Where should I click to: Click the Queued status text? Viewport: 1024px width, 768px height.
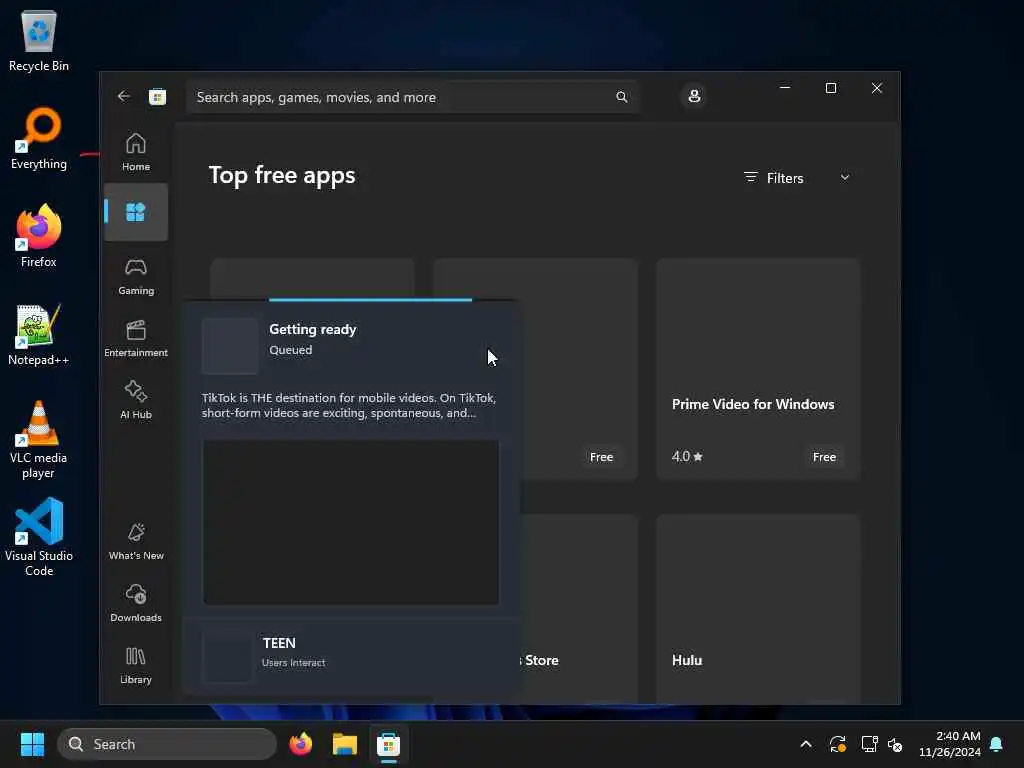click(291, 350)
